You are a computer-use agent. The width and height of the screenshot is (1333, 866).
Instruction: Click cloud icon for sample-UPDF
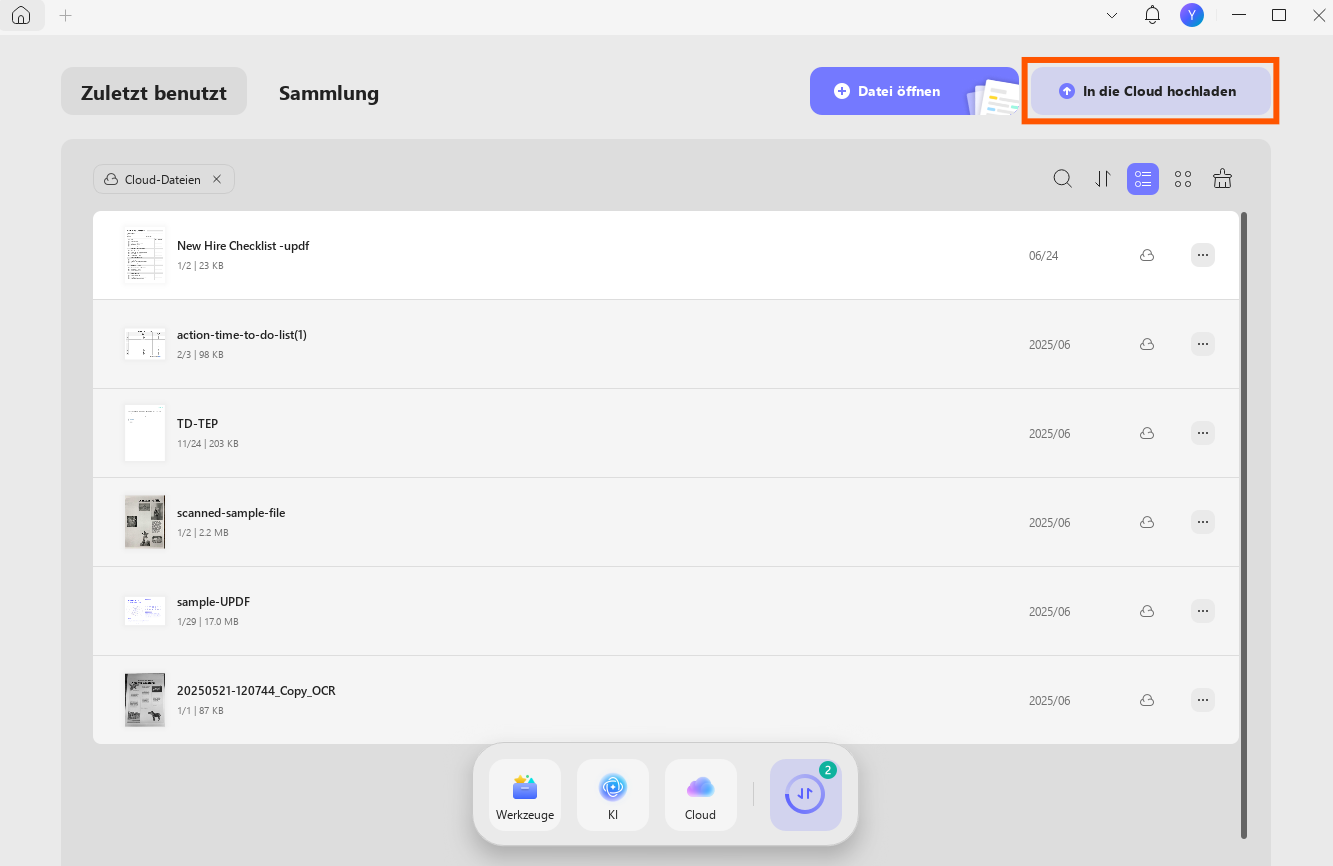(1147, 611)
